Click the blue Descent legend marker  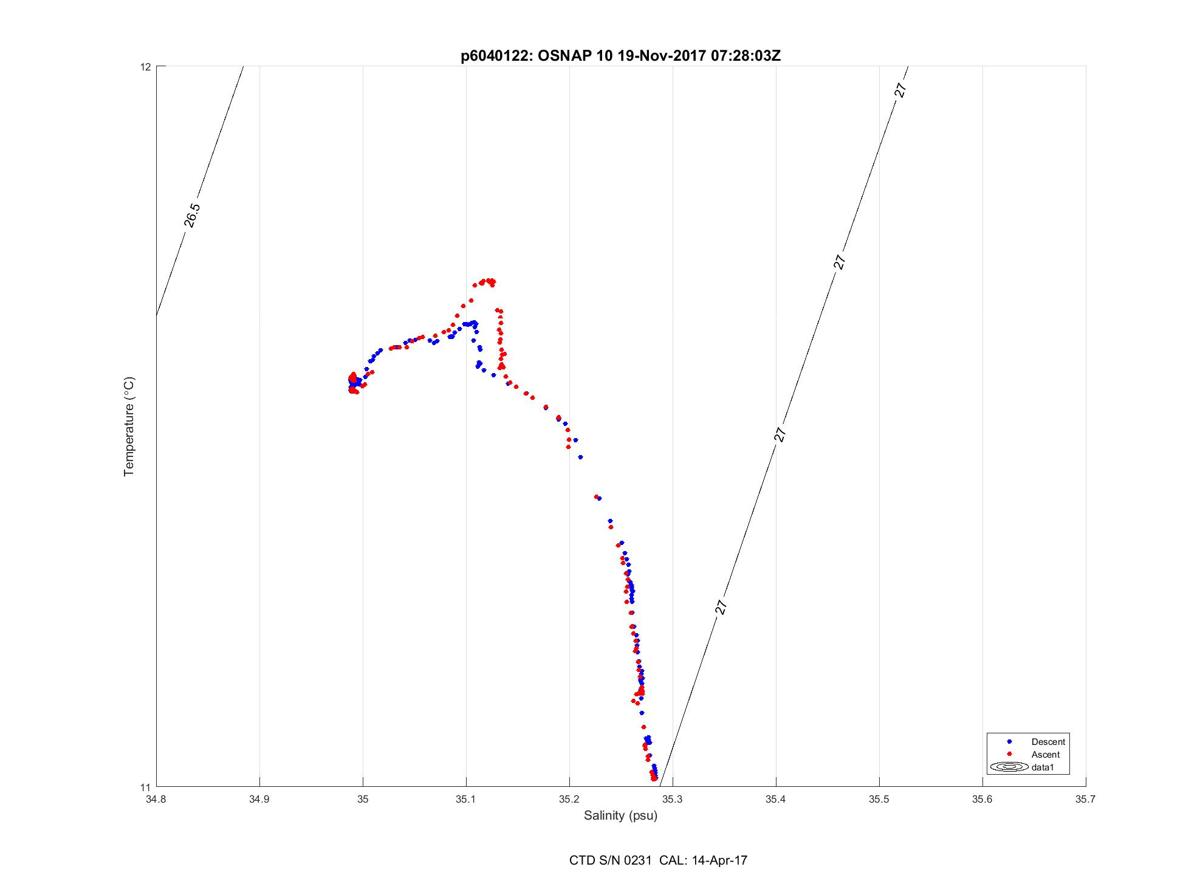pos(1010,742)
